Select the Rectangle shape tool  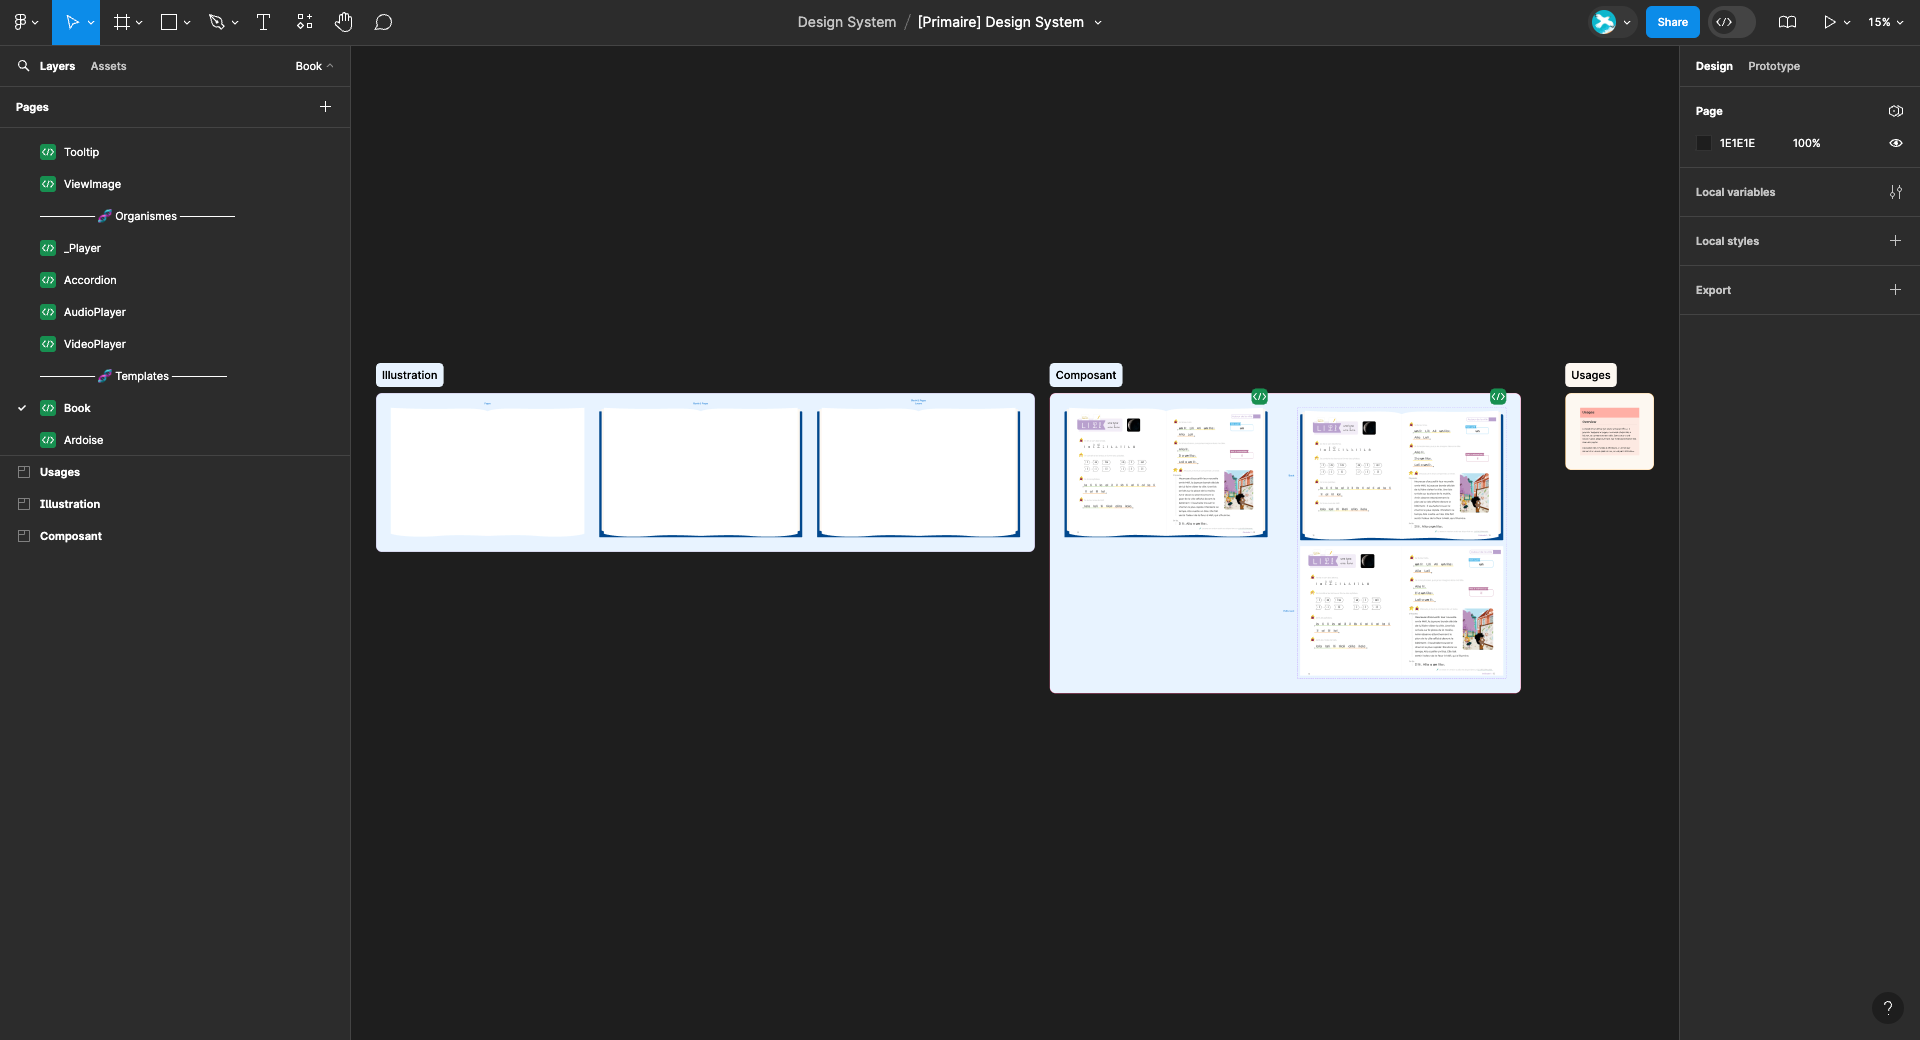point(169,22)
